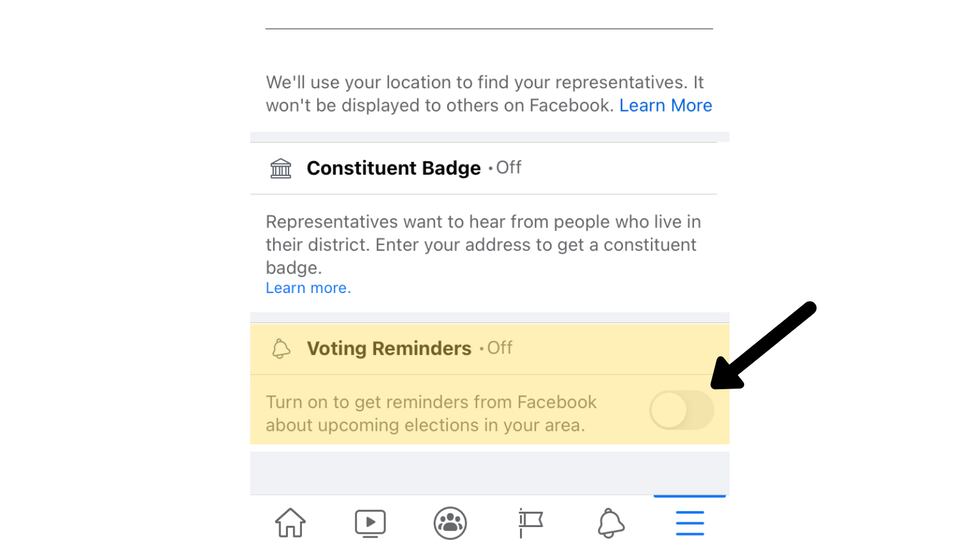This screenshot has width=980, height=551.
Task: Go to the Home feed icon
Action: coord(290,522)
